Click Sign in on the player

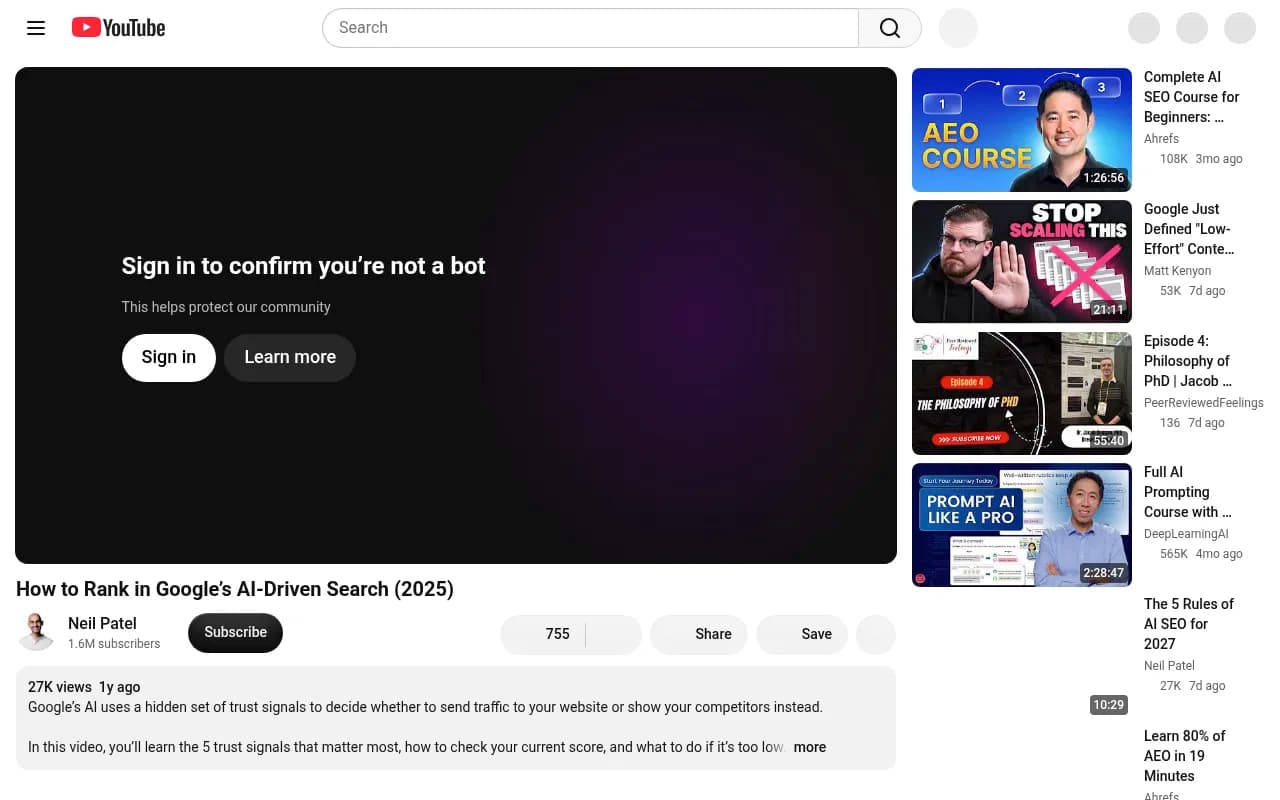coord(169,358)
